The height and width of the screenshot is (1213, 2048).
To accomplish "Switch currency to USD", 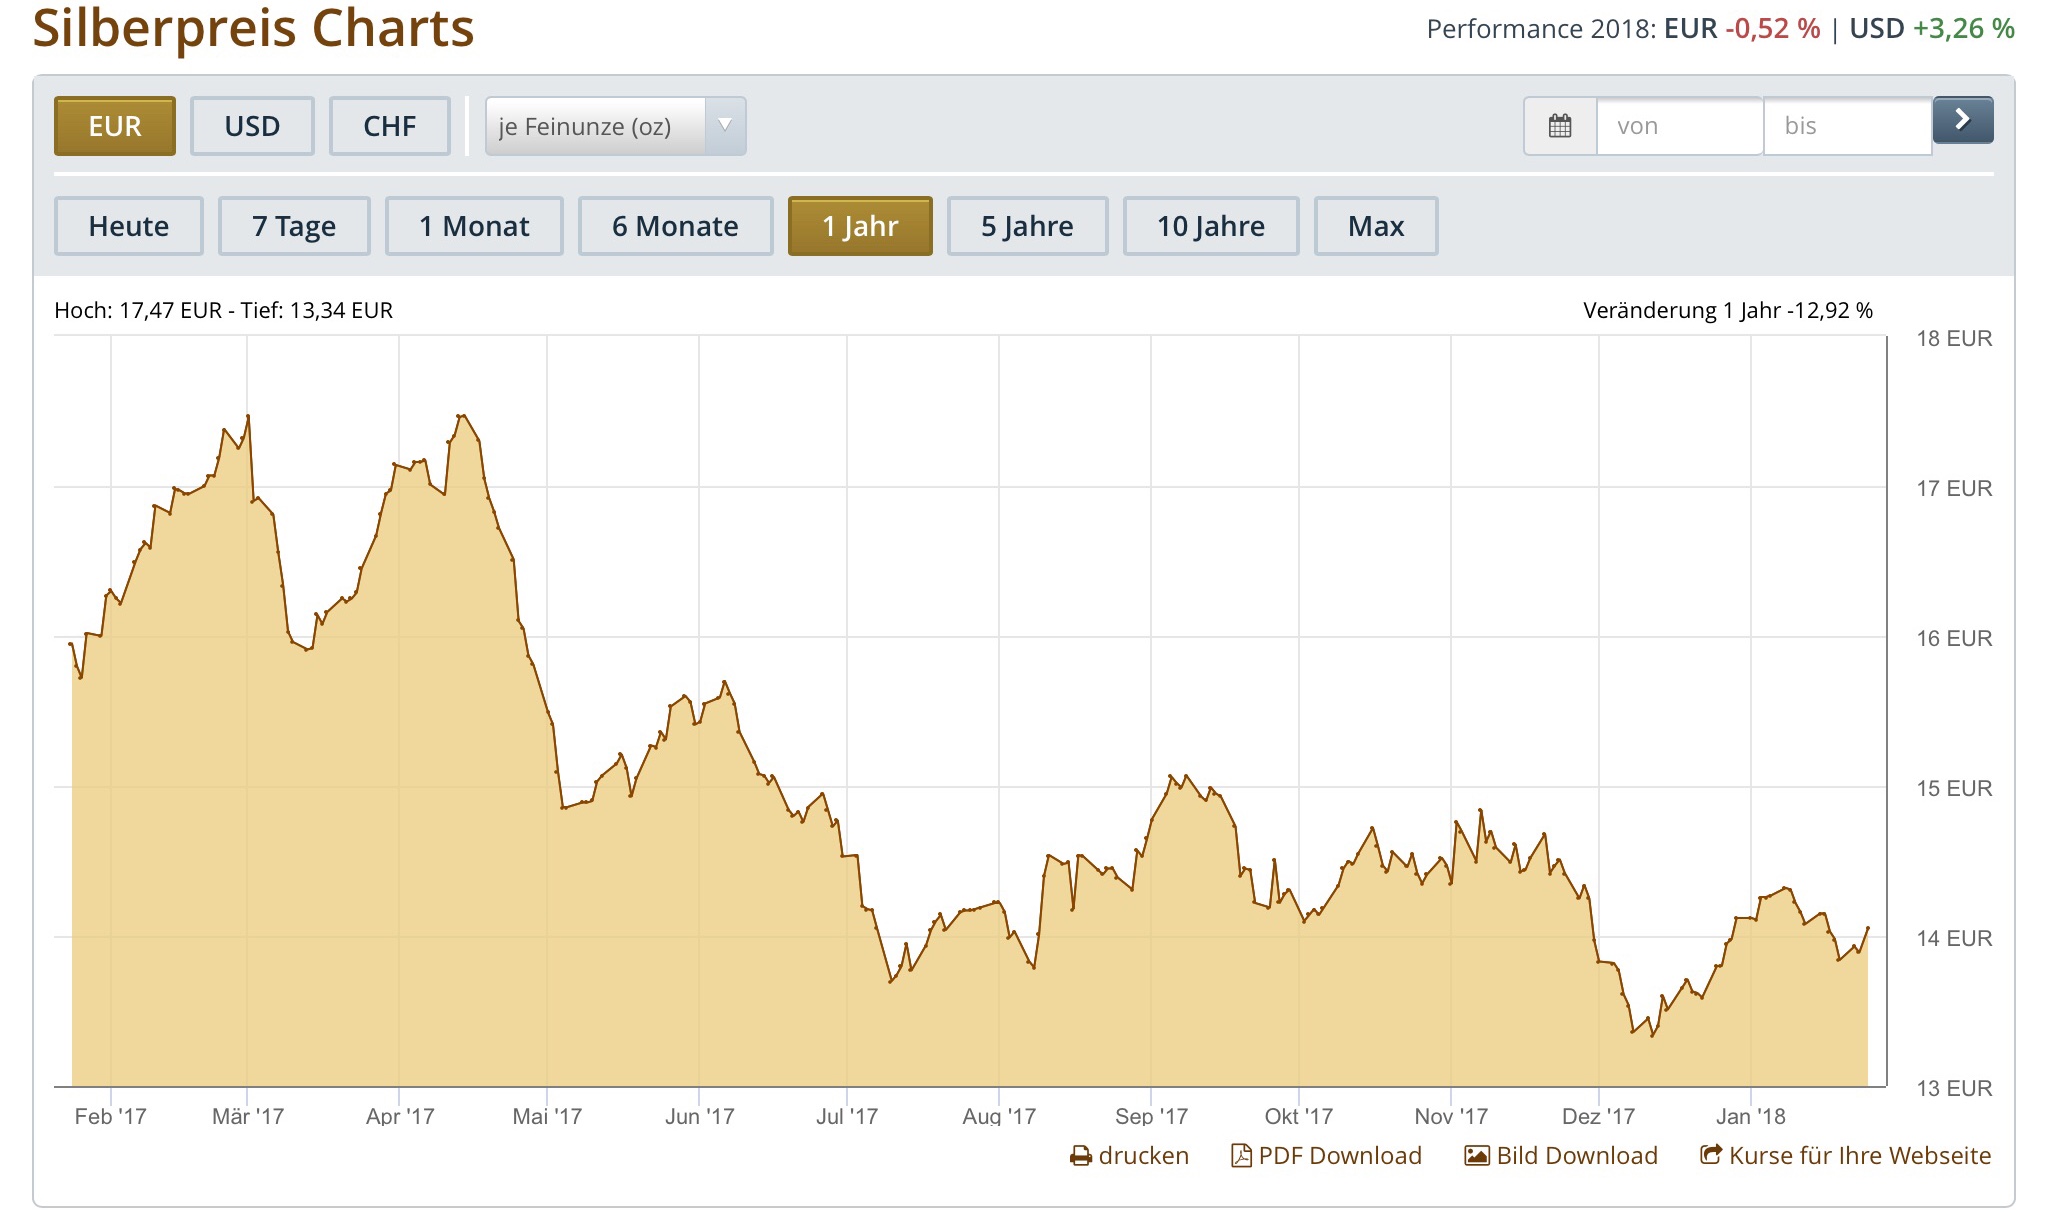I will 252,126.
